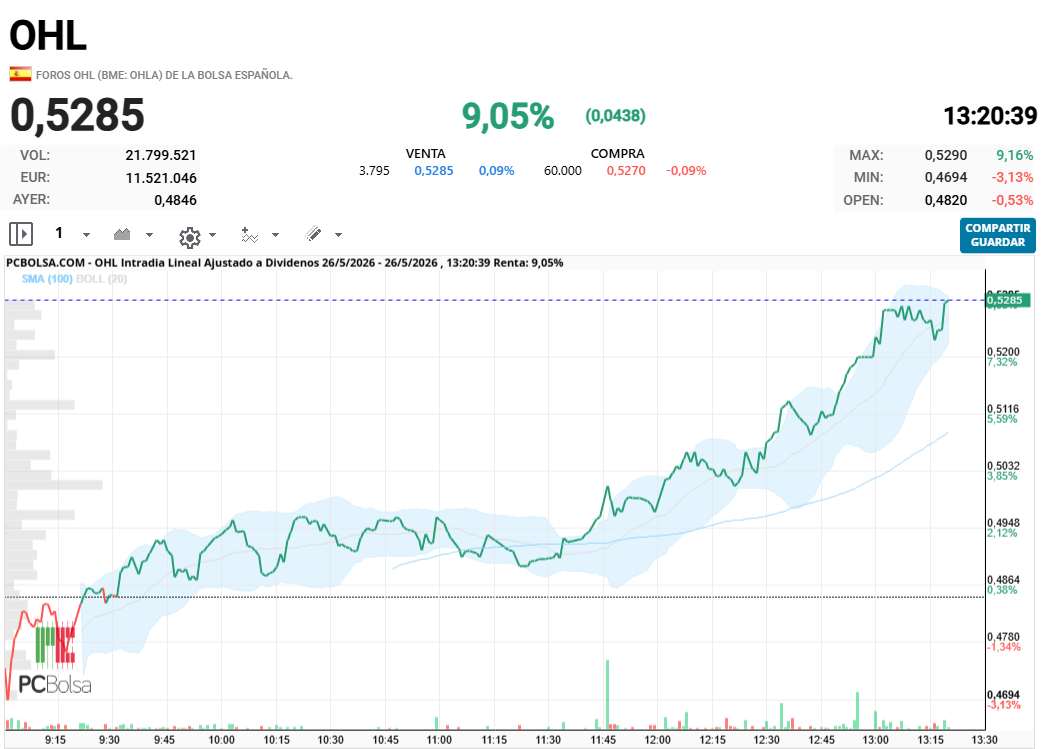The image size is (1046, 749).
Task: Toggle the SMA (100) indicator label
Action: point(47,279)
